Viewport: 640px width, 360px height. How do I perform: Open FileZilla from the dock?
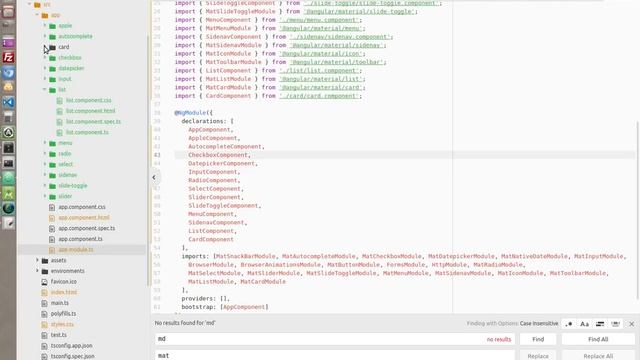(8, 58)
